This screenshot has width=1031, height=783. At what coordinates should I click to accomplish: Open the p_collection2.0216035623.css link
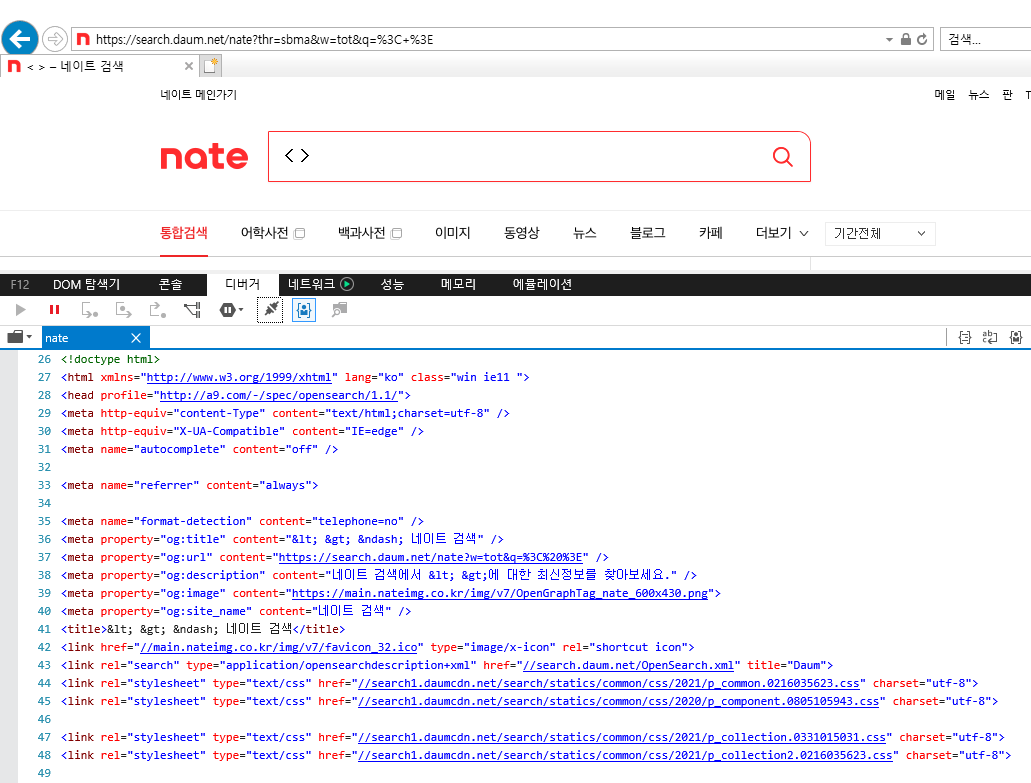pyautogui.click(x=625, y=755)
